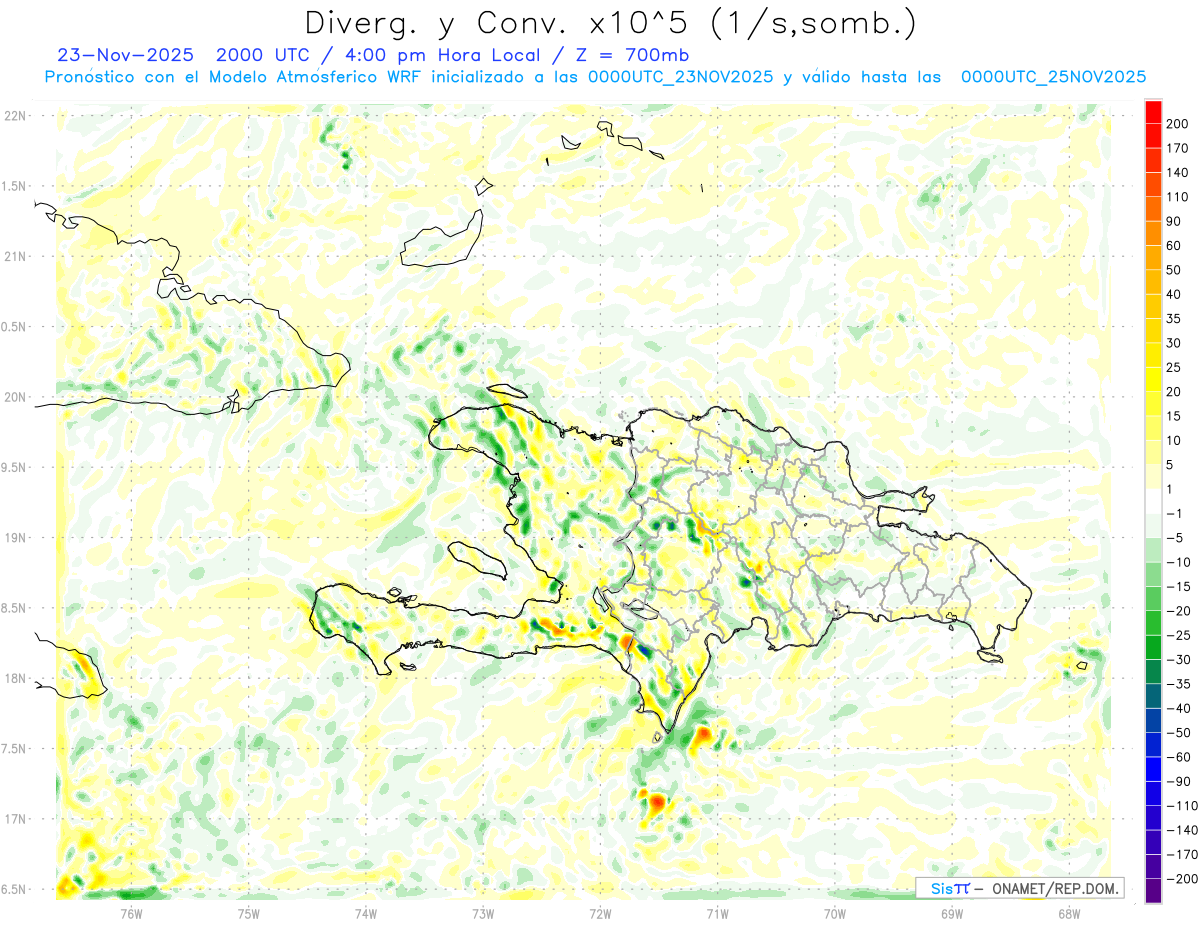Click the '140' color bar value
The image size is (1200, 927).
[1179, 173]
